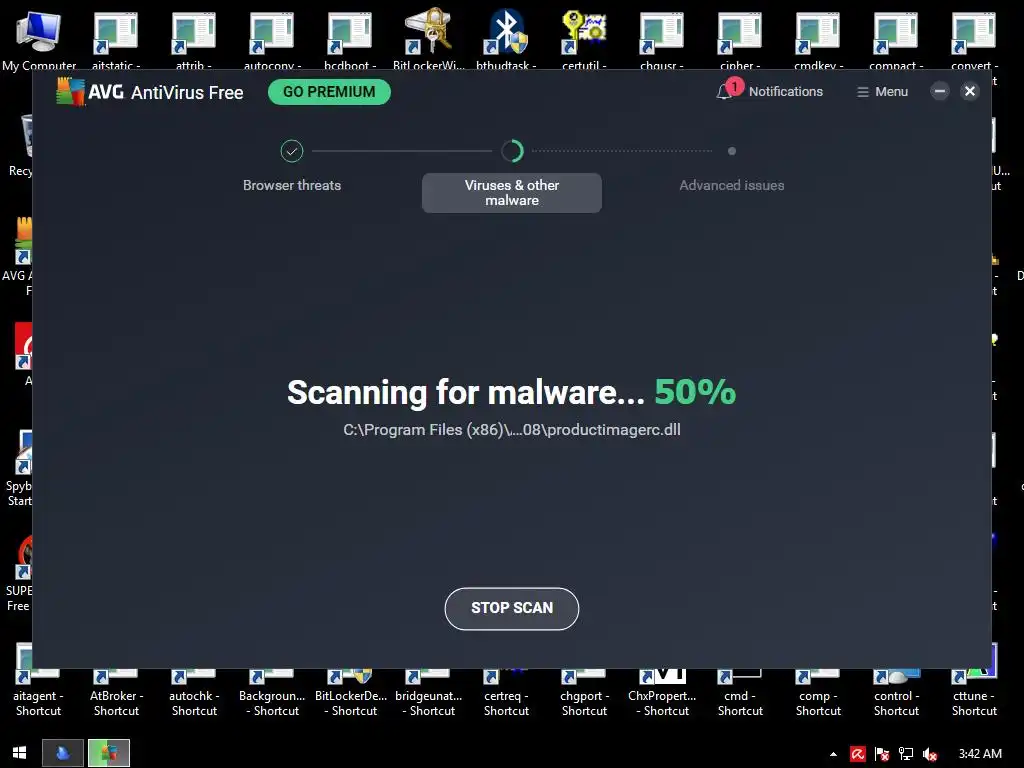Viewport: 1024px width, 768px height.
Task: Select the 'chgport - Shortcut' desktop item
Action: pyautogui.click(x=584, y=692)
